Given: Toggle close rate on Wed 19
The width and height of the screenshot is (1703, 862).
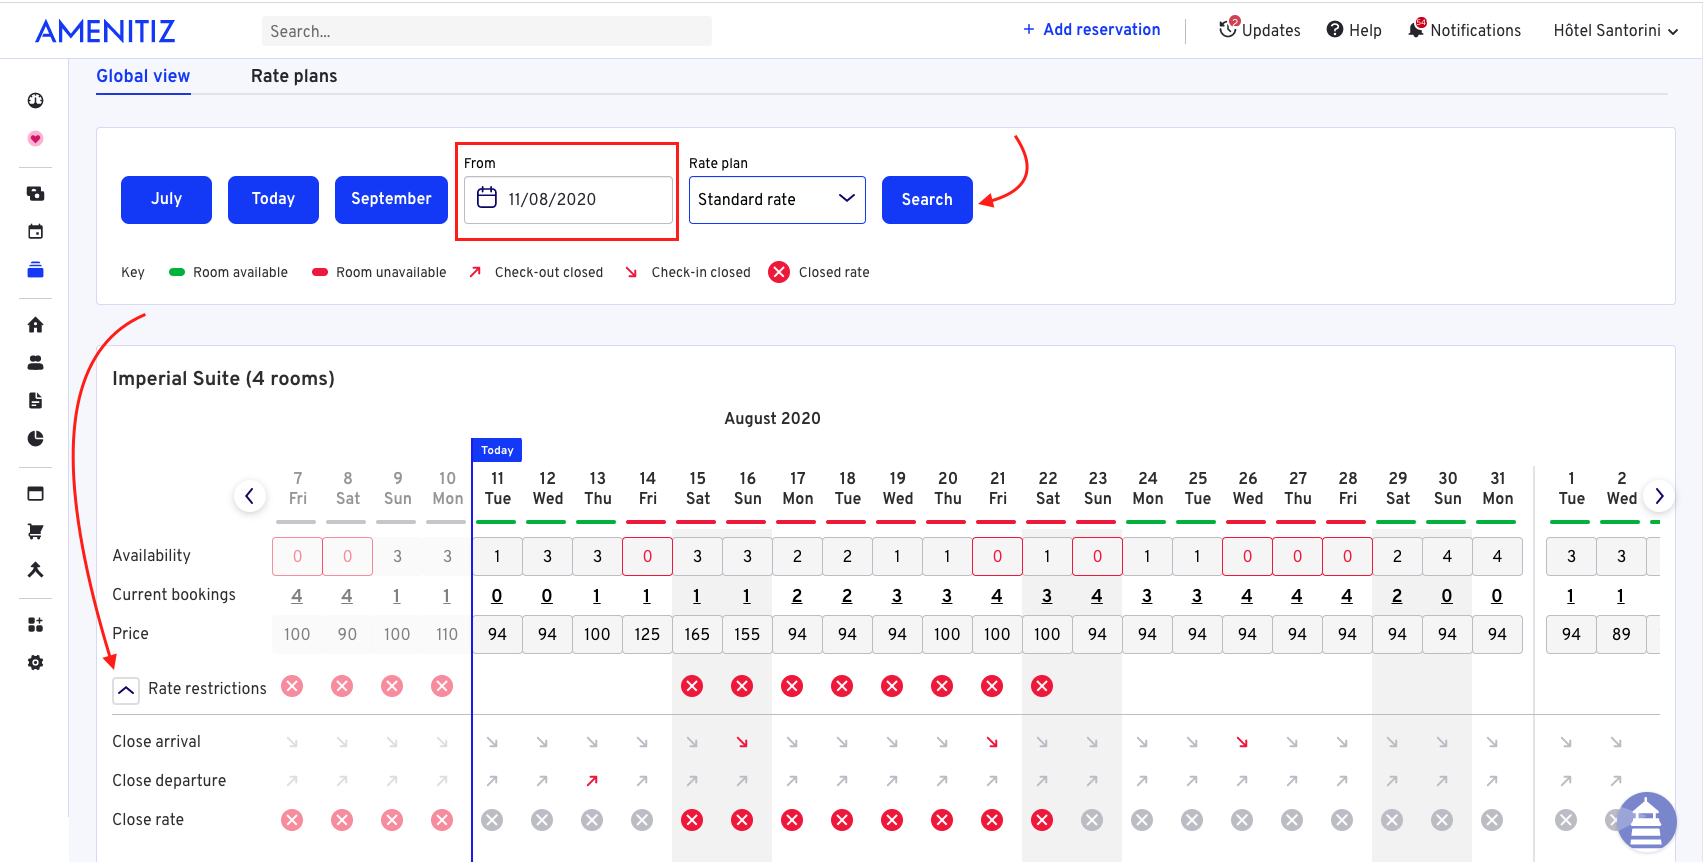Looking at the screenshot, I should pos(892,820).
